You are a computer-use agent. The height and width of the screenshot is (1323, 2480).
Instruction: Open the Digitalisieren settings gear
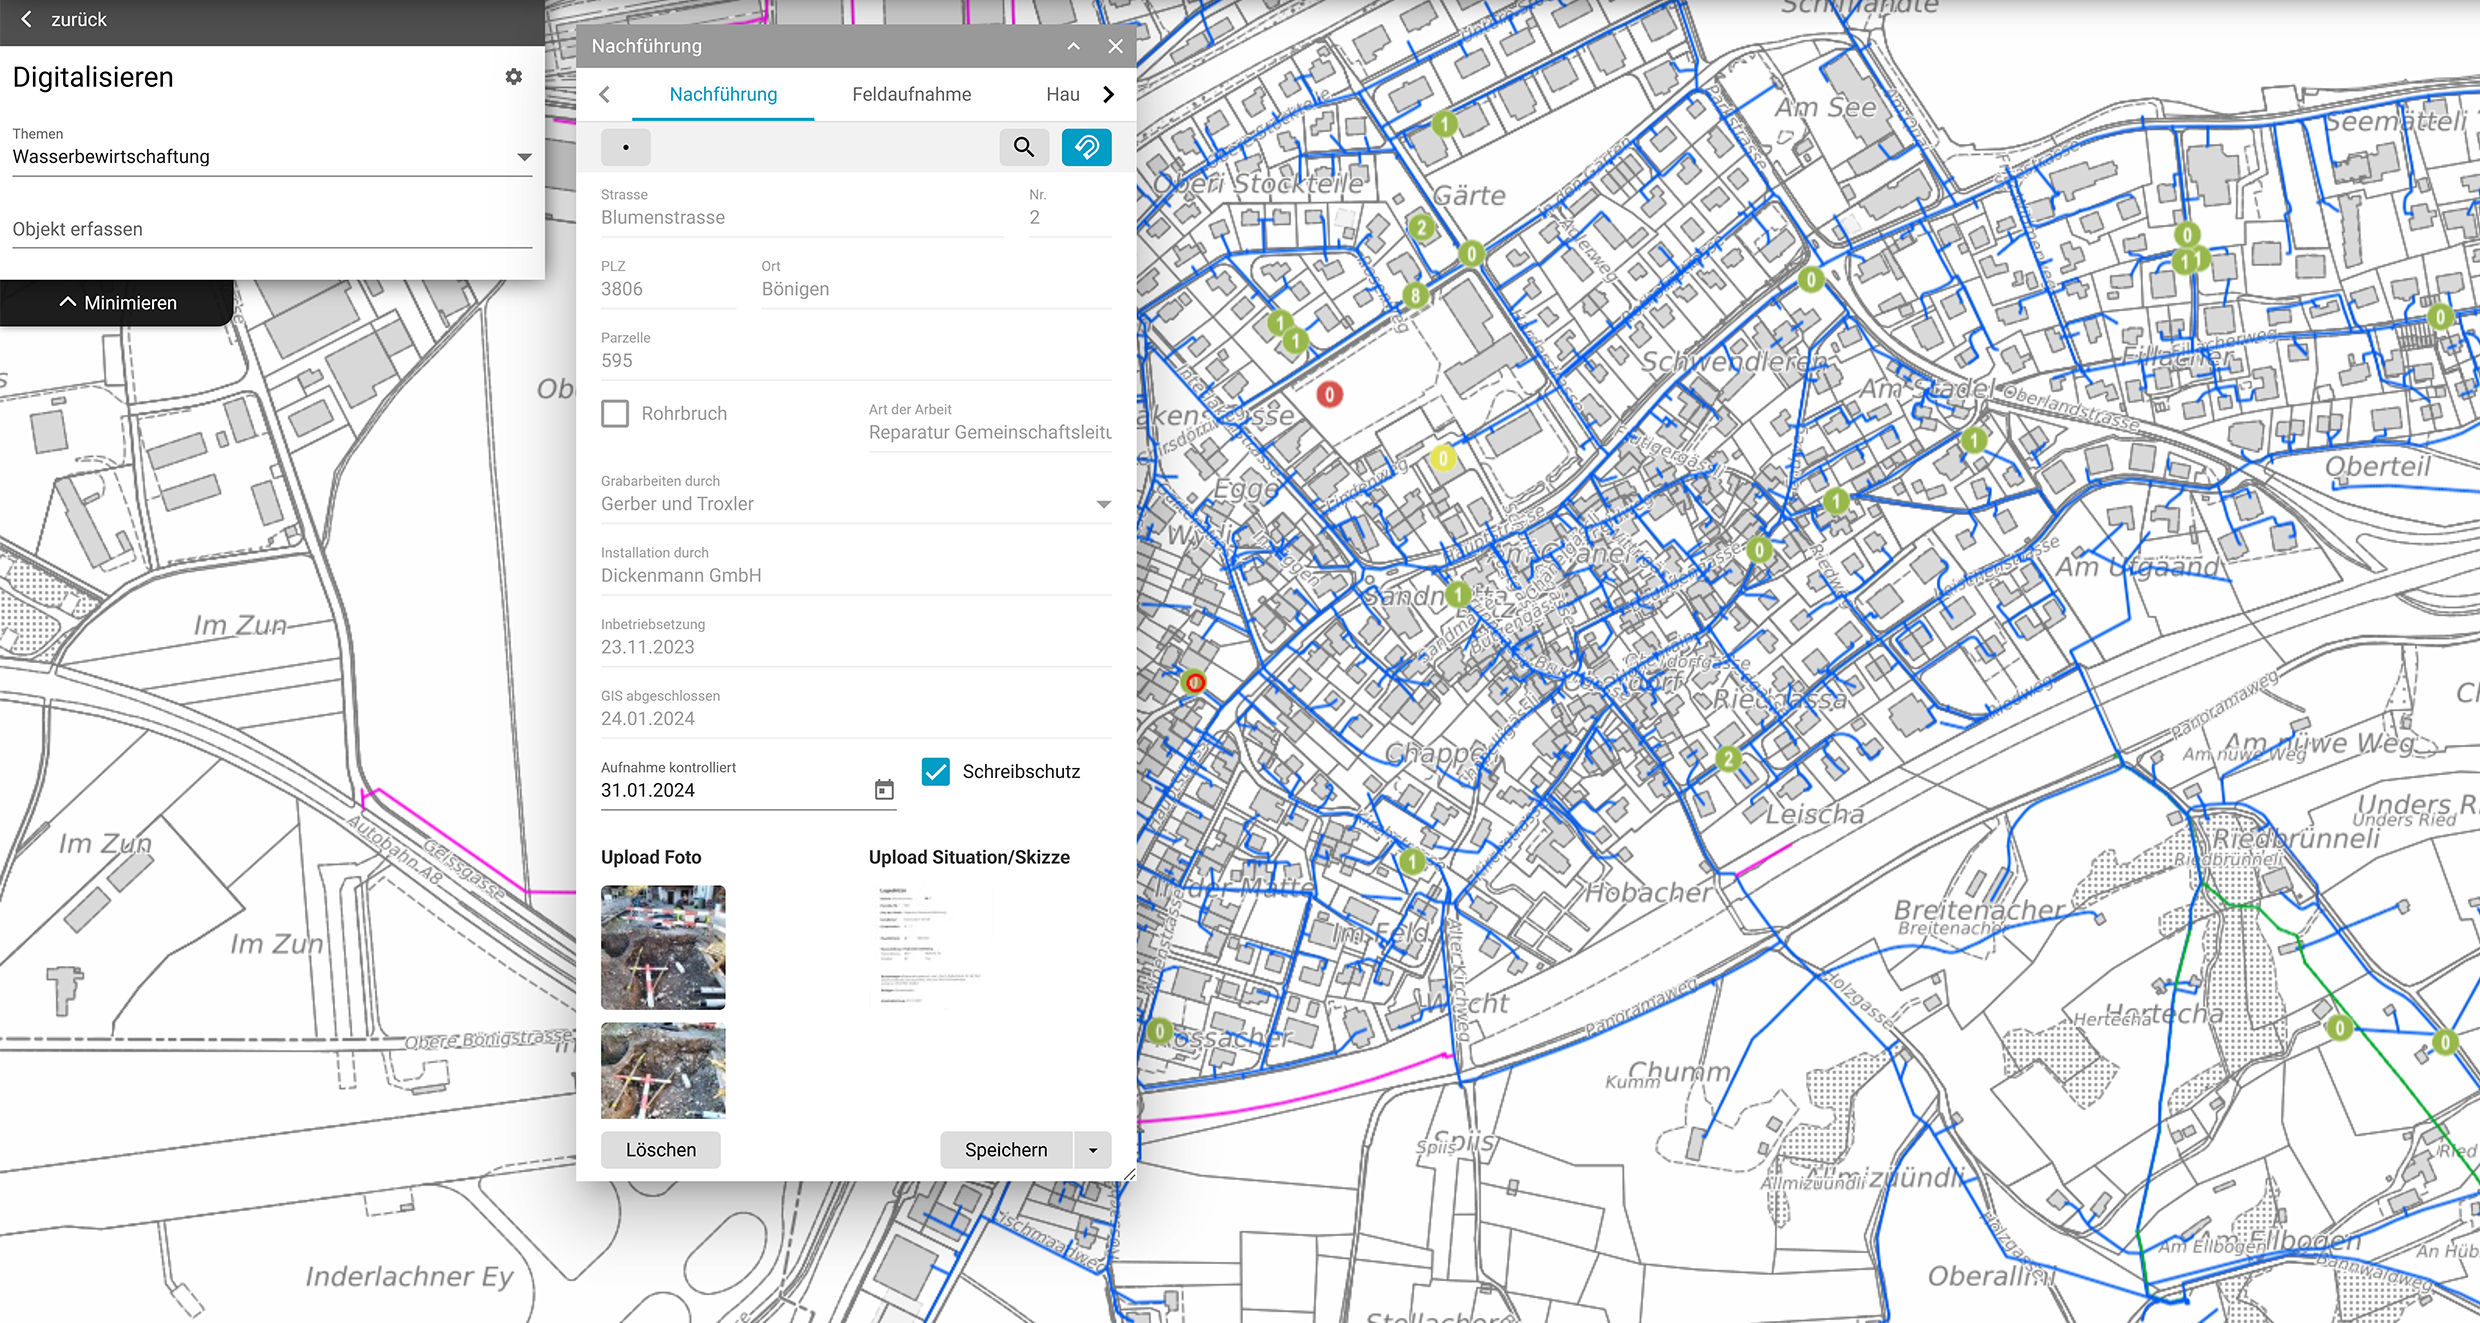pyautogui.click(x=513, y=77)
